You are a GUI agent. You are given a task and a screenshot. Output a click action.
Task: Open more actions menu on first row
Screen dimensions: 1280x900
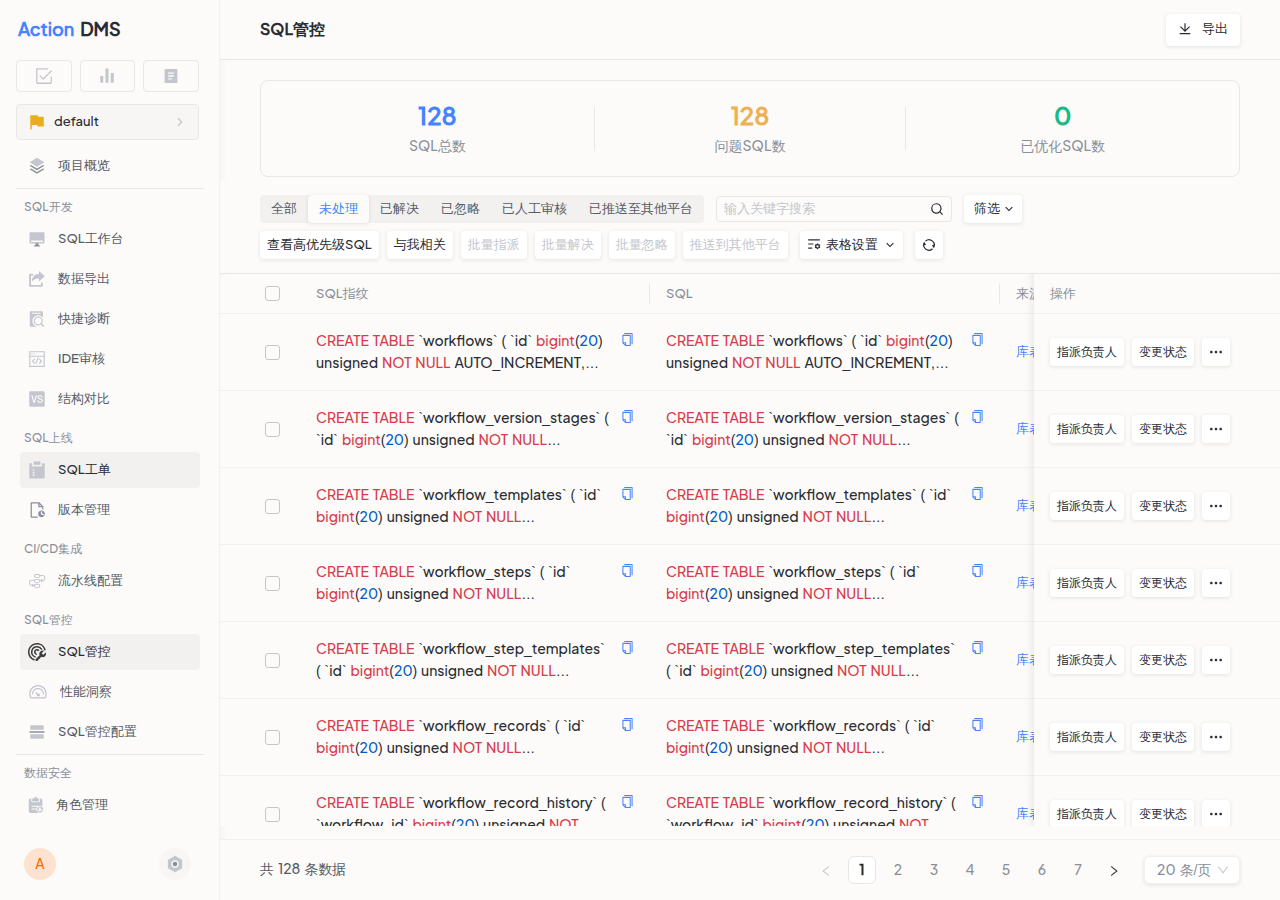1215,352
